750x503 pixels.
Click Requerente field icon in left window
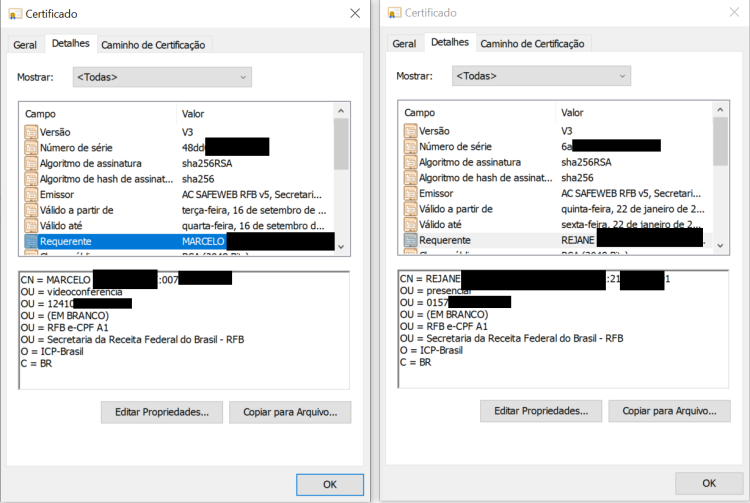point(31,241)
